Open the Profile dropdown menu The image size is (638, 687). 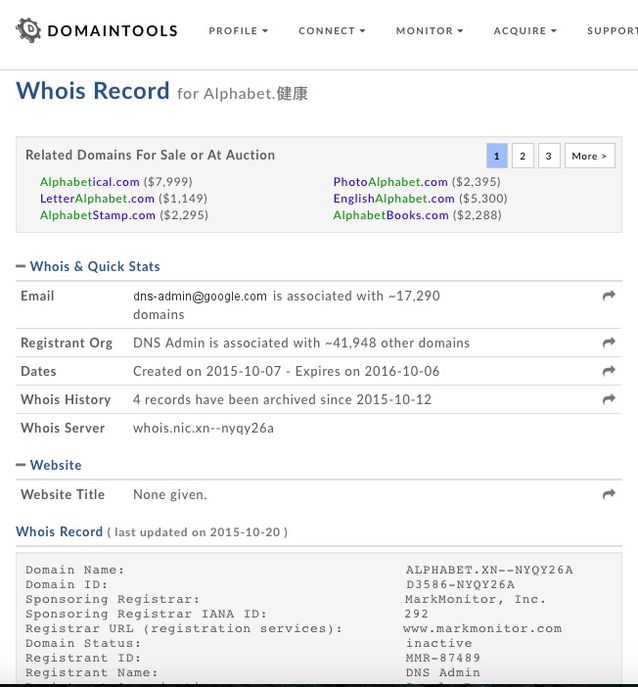click(x=238, y=31)
